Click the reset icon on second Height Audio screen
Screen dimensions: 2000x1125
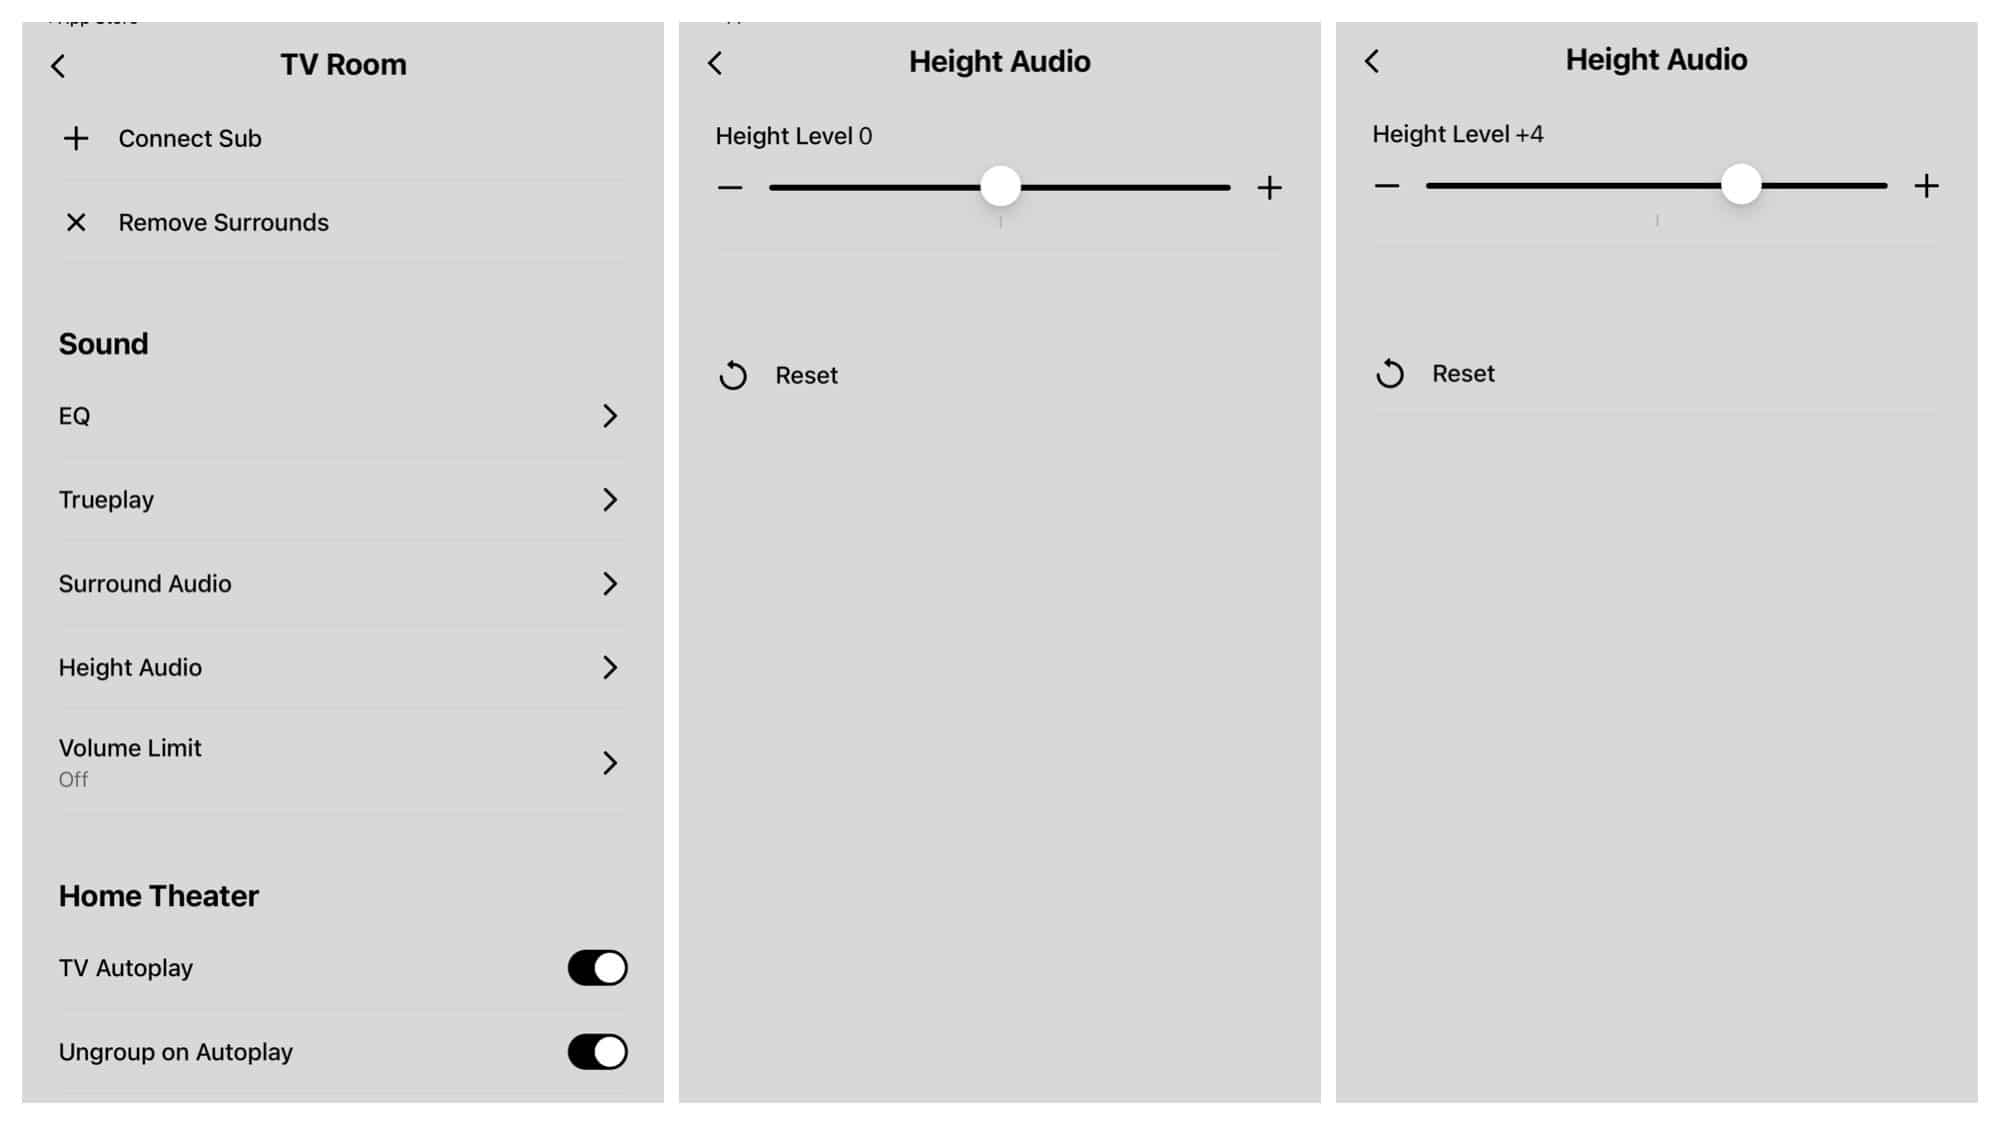(x=1389, y=374)
